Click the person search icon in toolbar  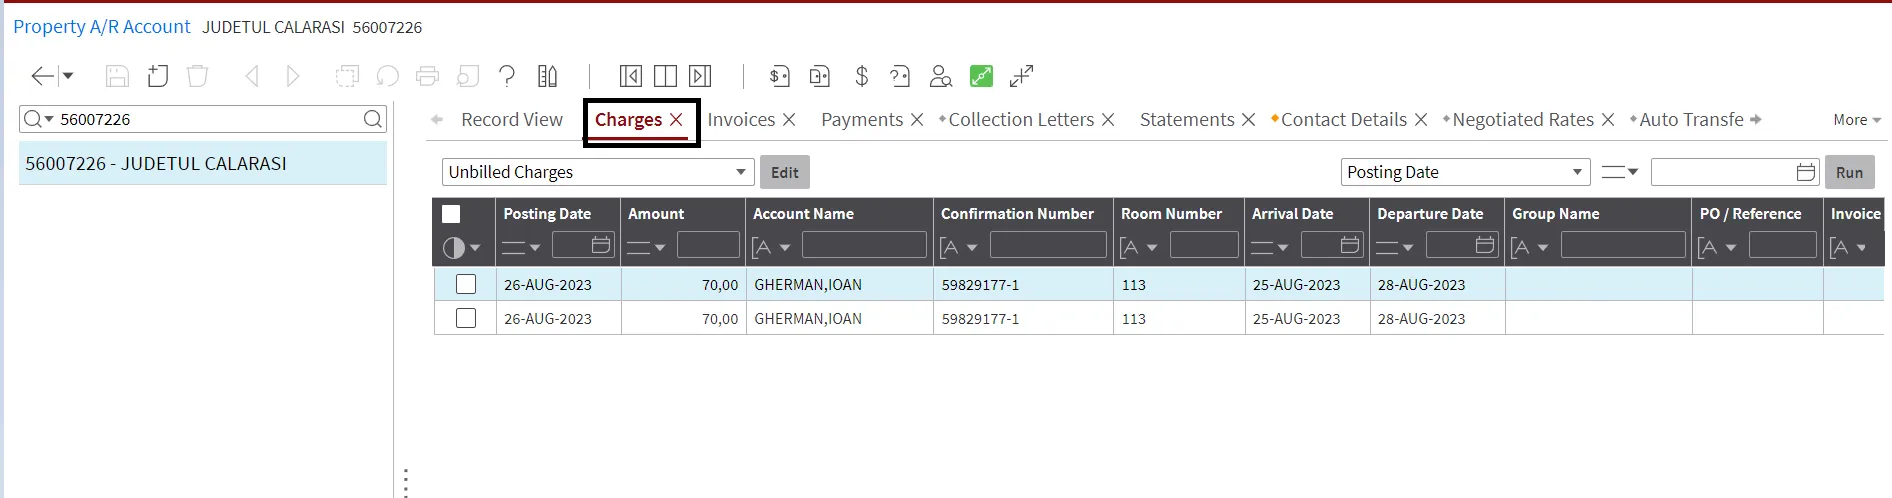point(940,76)
